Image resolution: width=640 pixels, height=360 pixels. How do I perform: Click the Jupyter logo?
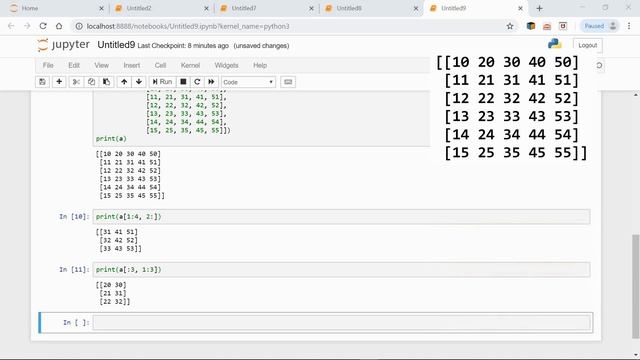click(63, 45)
